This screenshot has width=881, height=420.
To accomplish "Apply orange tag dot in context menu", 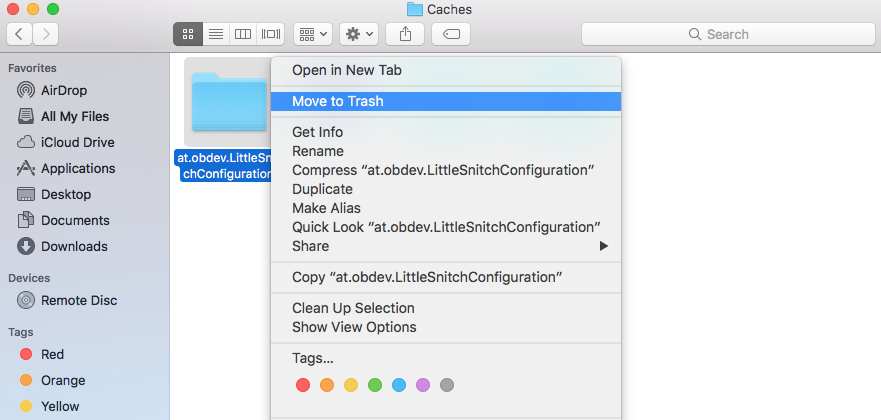I will (x=327, y=385).
